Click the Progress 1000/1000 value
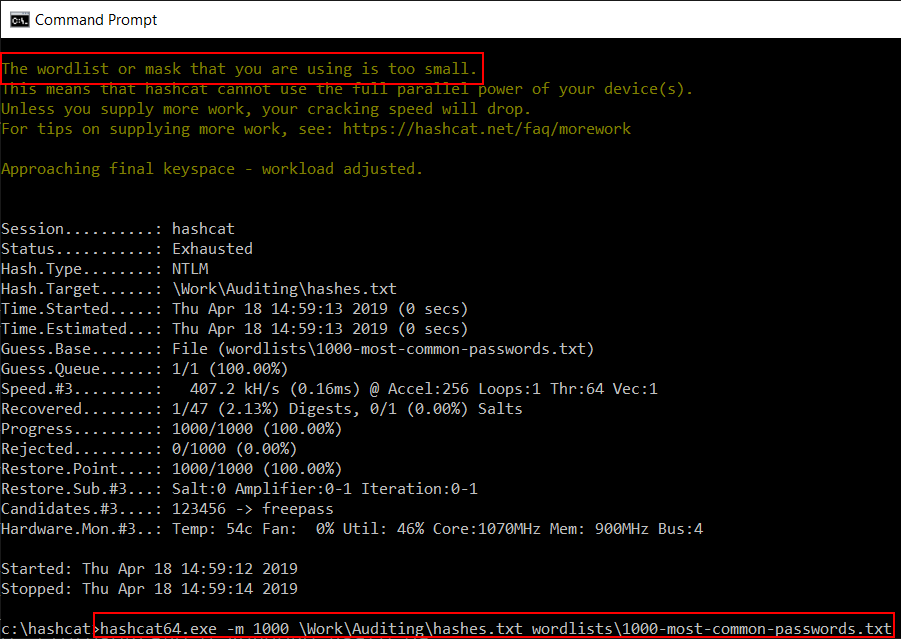 point(257,429)
